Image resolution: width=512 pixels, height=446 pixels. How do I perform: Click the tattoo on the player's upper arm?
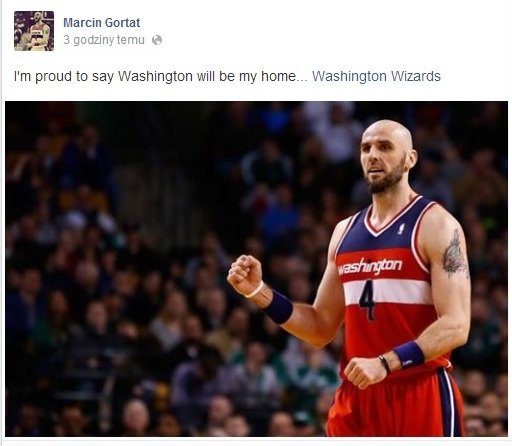tap(455, 254)
